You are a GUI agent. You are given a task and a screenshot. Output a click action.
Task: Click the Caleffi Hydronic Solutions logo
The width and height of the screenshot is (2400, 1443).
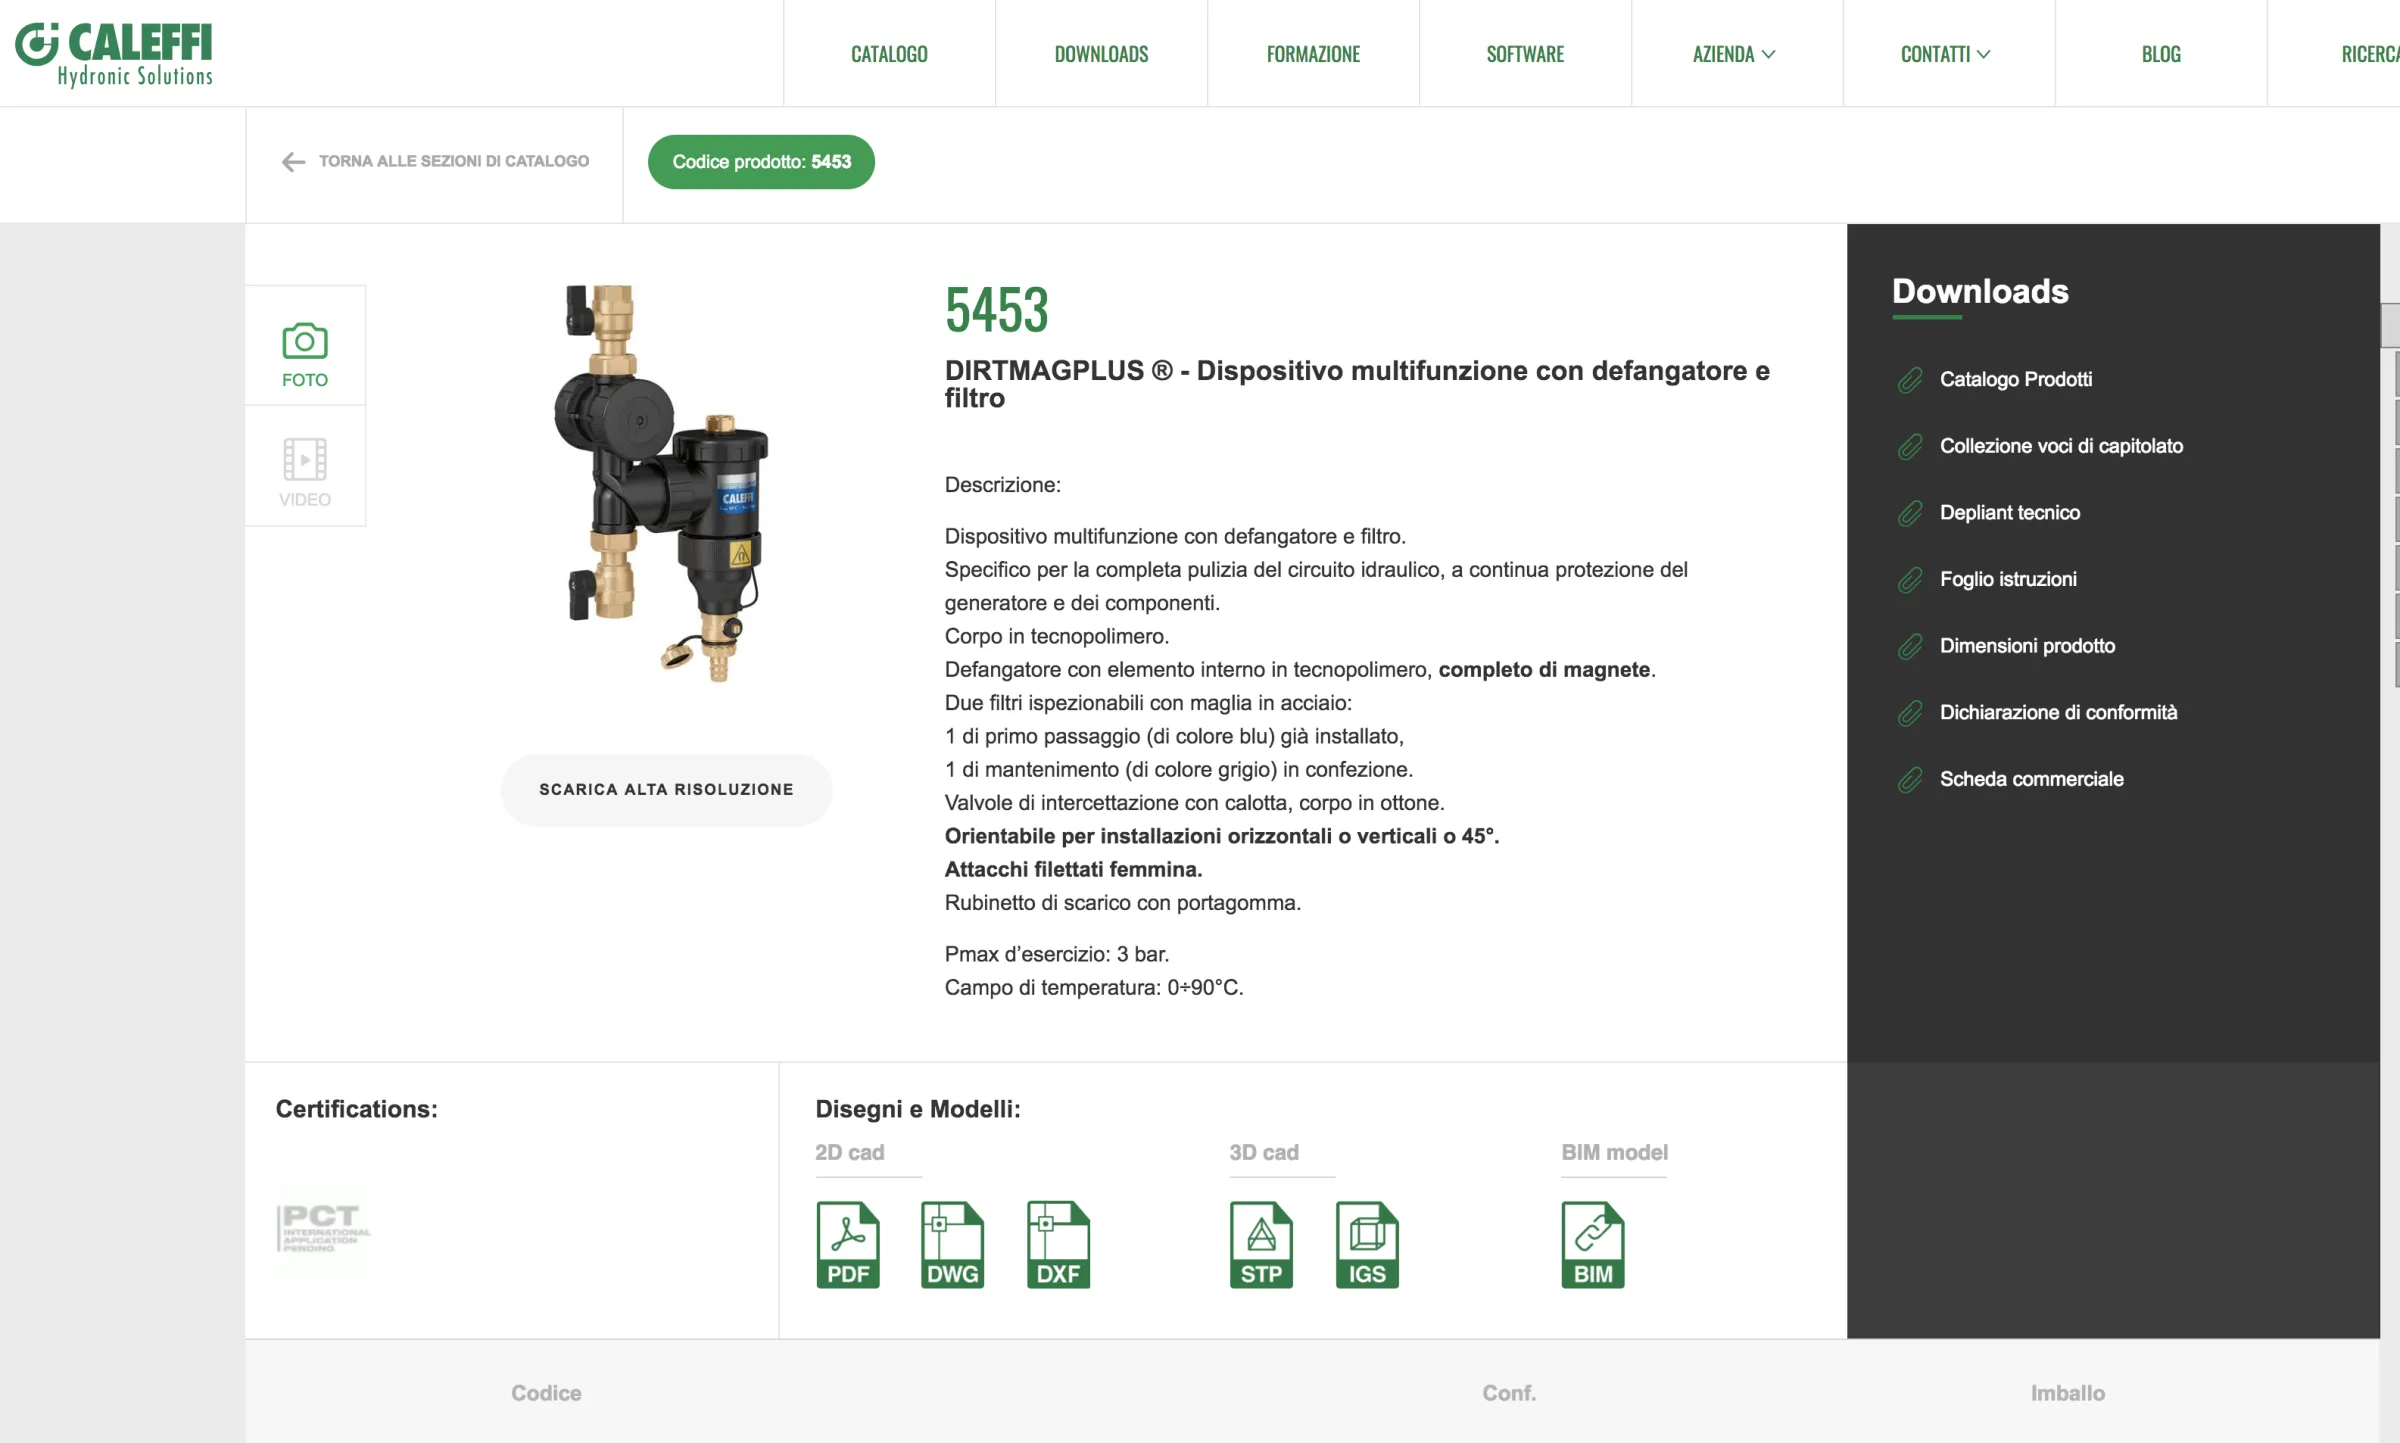coord(115,54)
